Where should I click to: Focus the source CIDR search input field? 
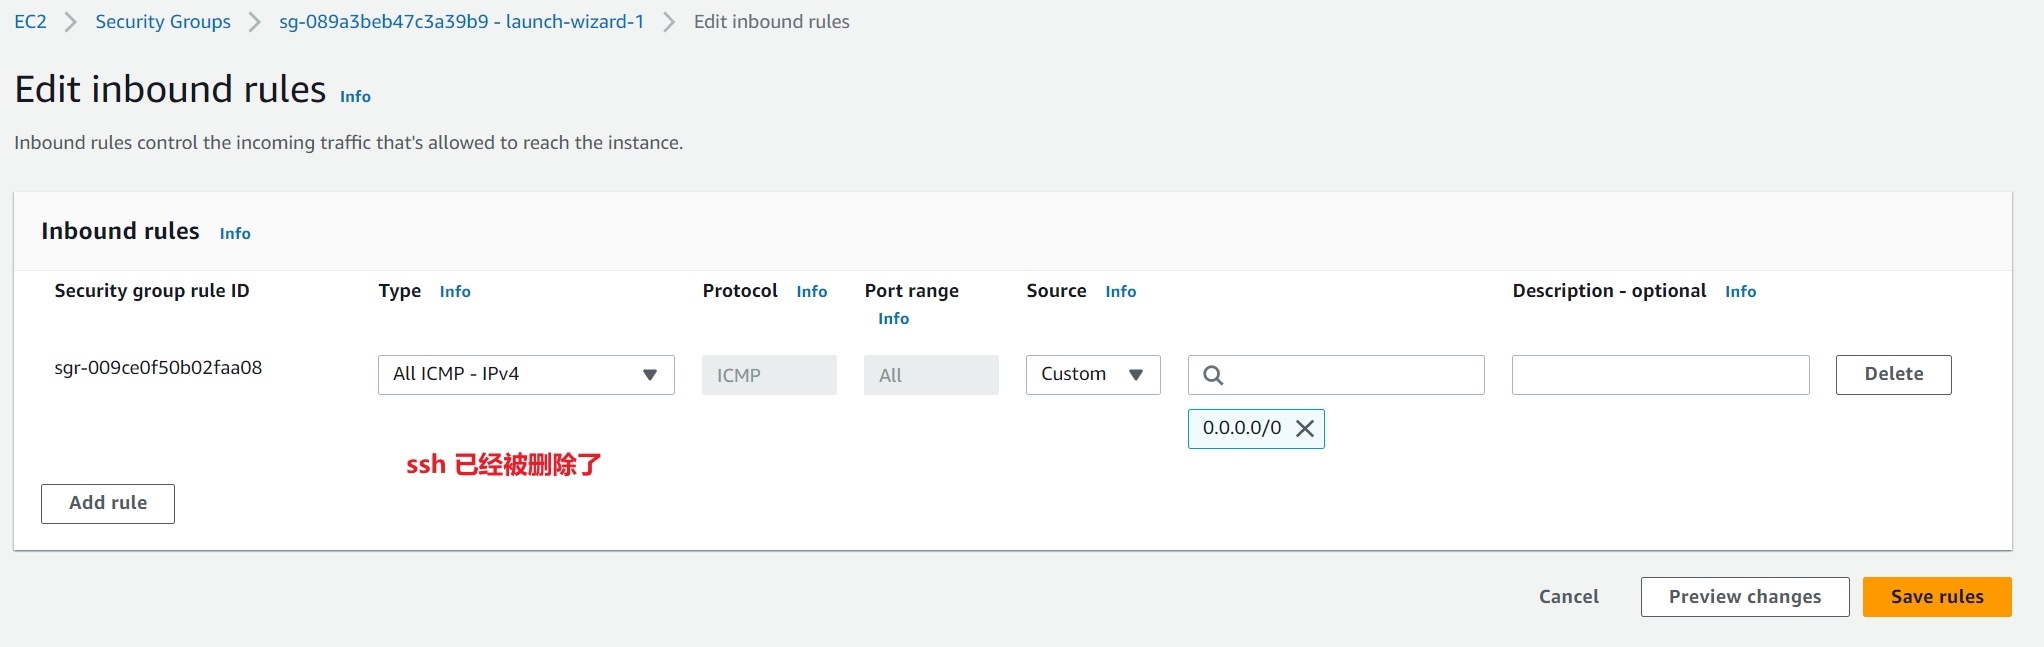click(x=1350, y=375)
